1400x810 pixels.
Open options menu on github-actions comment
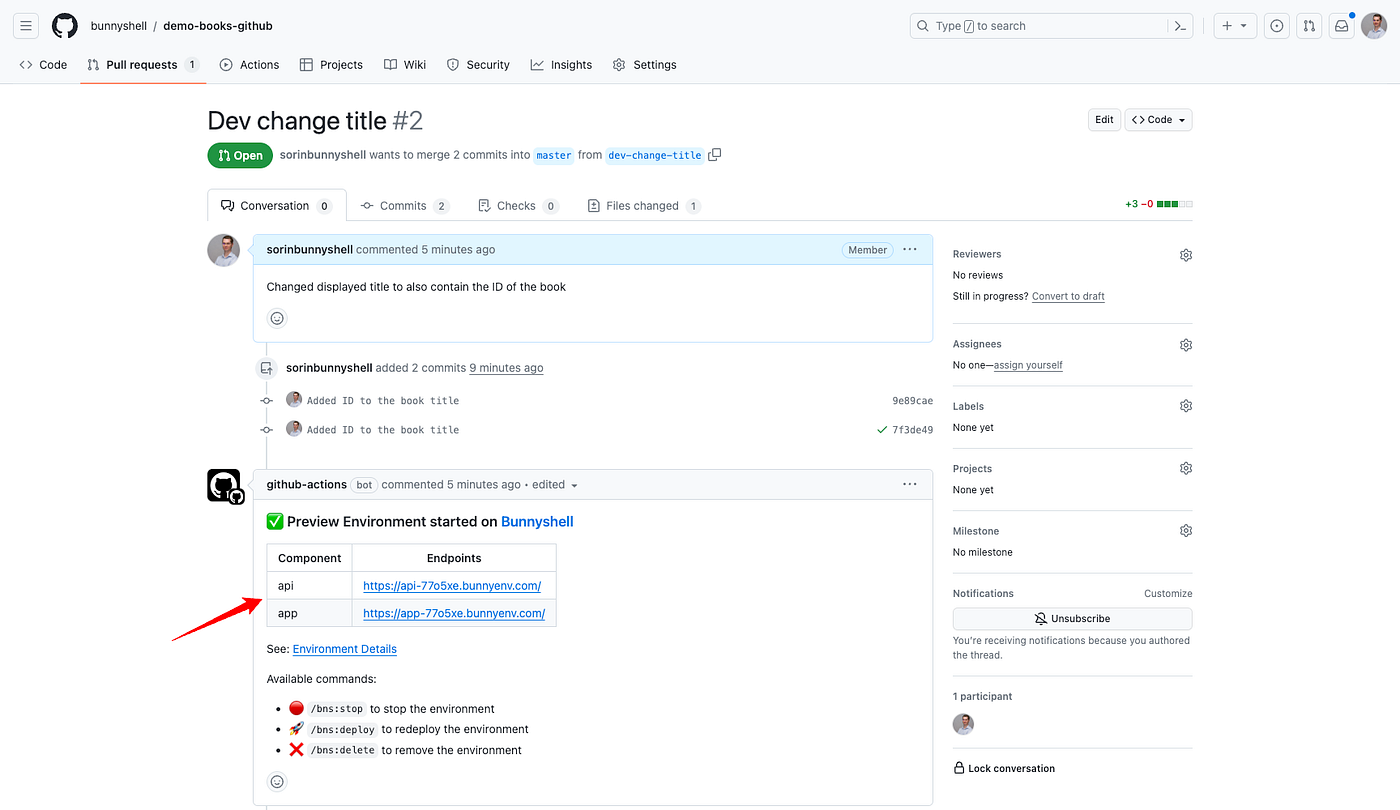(x=909, y=484)
